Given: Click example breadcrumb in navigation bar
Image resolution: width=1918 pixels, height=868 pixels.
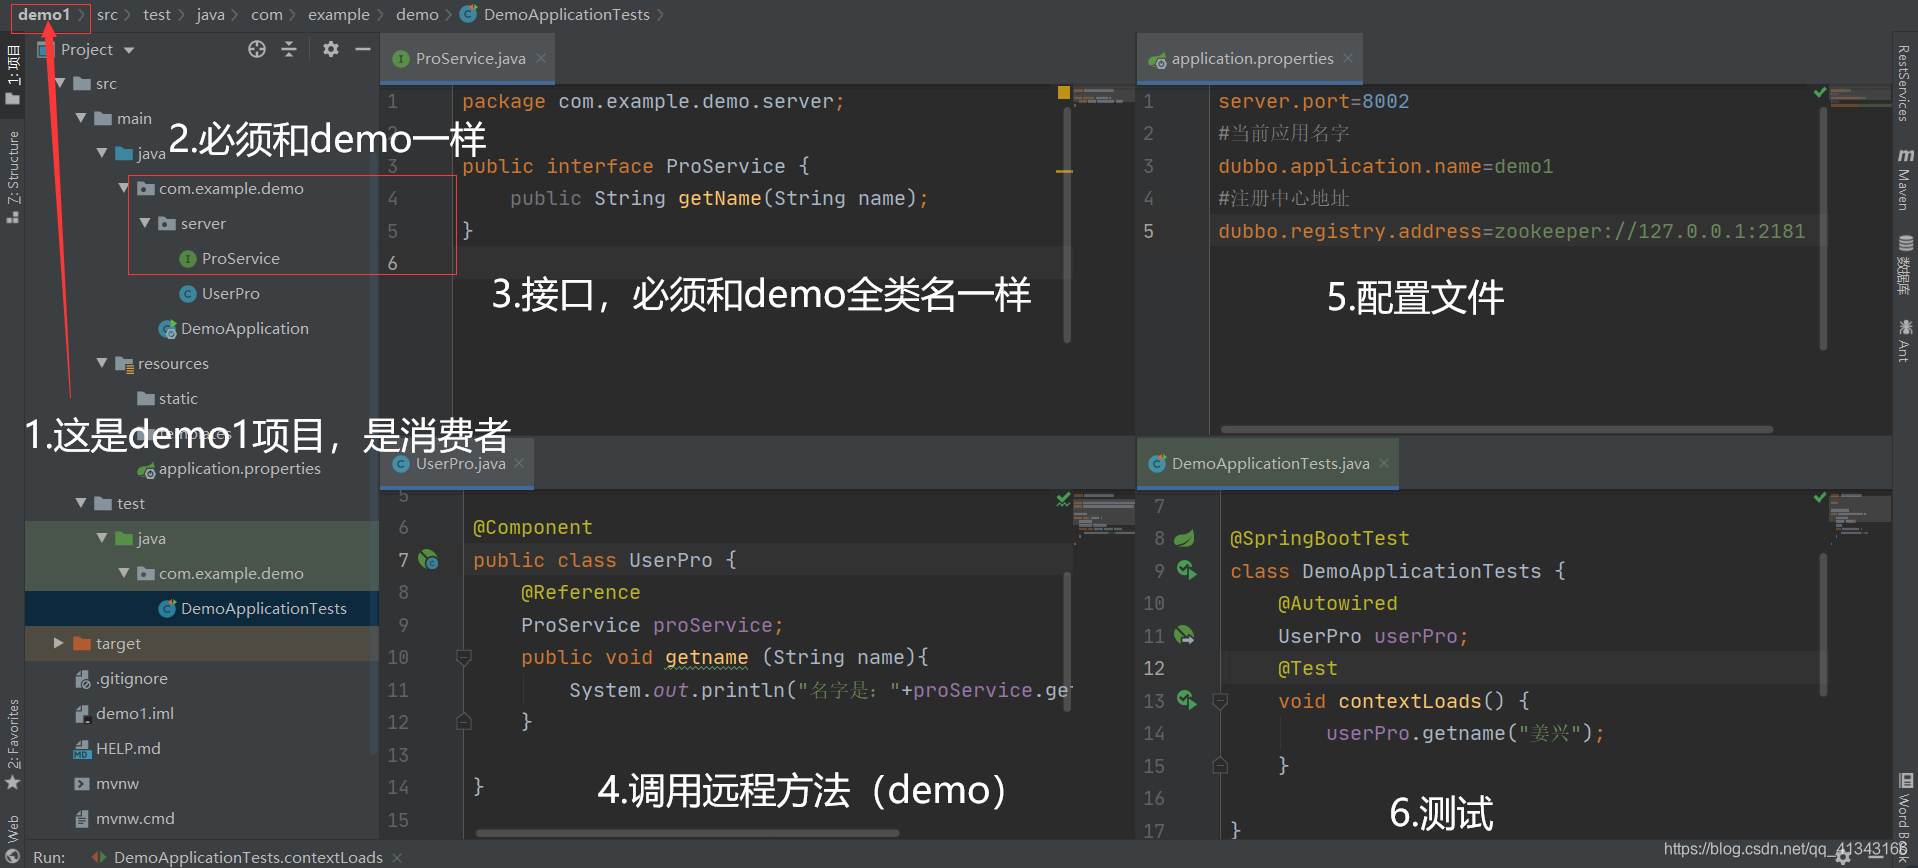Looking at the screenshot, I should [x=339, y=15].
